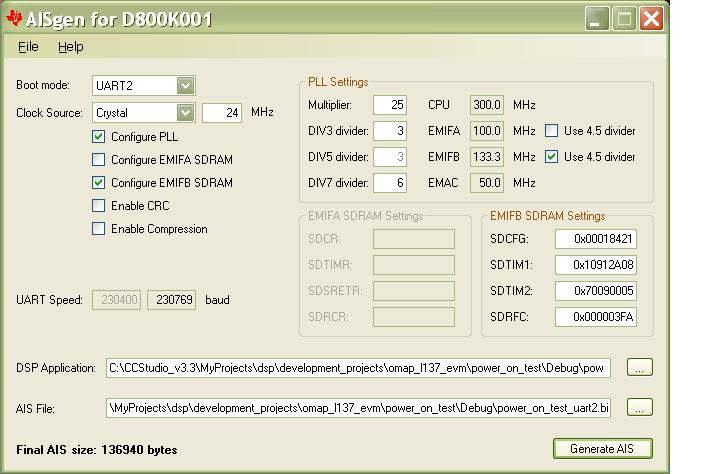Click the CPU 300.0 MHz value box
This screenshot has height=474, width=720.
(x=487, y=105)
